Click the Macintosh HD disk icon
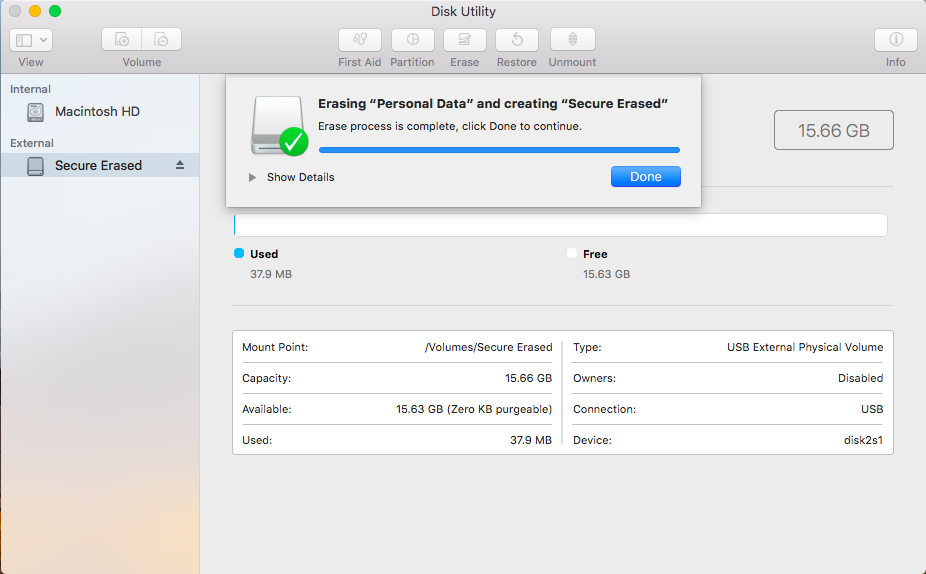The image size is (926, 574). (x=35, y=112)
